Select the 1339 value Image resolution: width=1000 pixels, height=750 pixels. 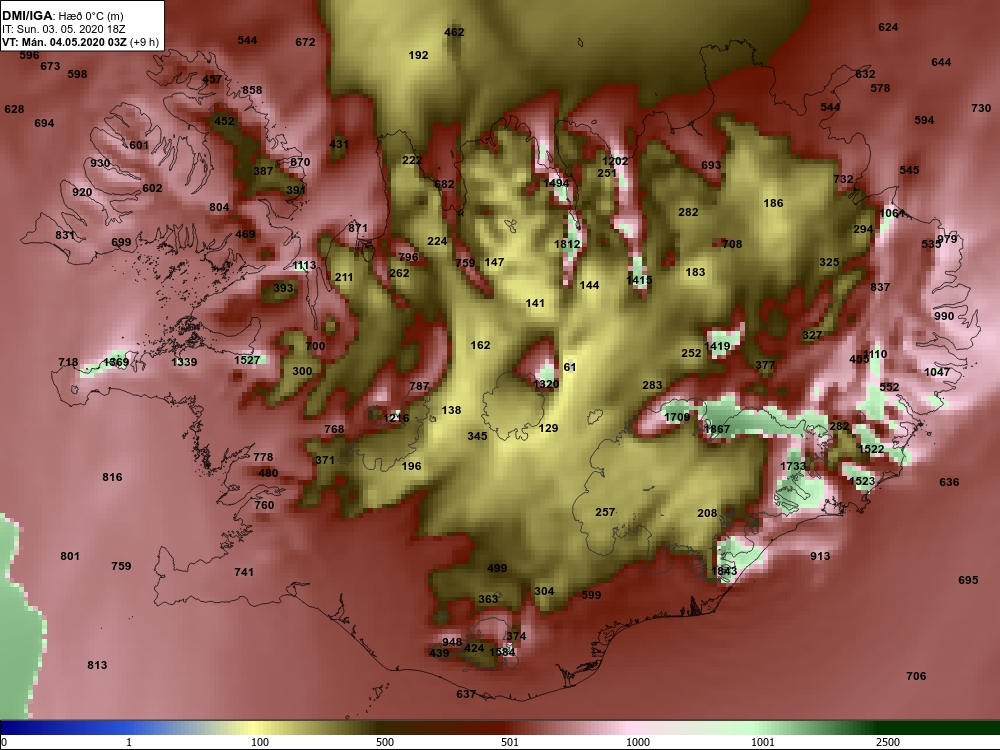(x=184, y=362)
